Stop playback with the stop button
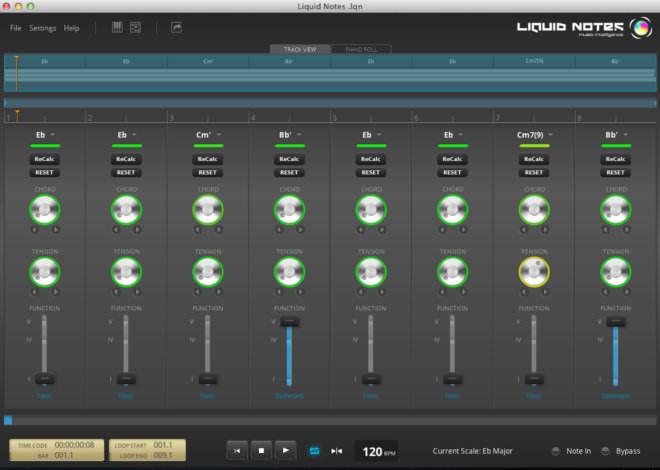The image size is (660, 470). [261, 451]
